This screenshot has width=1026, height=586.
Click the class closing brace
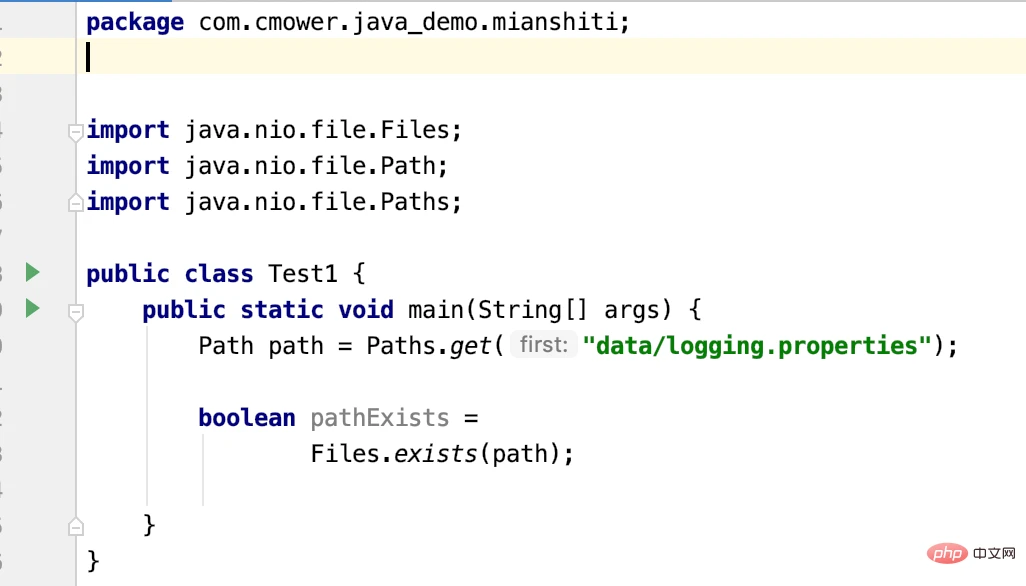click(93, 561)
